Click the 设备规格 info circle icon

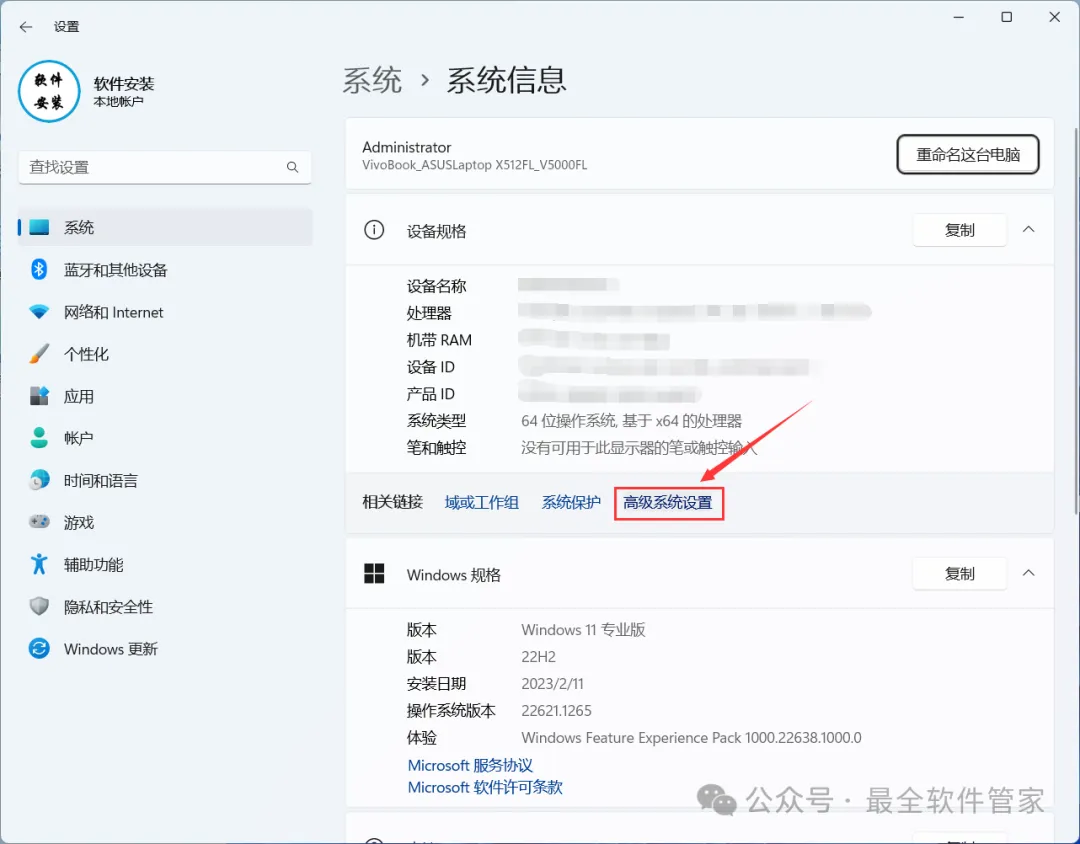point(374,230)
